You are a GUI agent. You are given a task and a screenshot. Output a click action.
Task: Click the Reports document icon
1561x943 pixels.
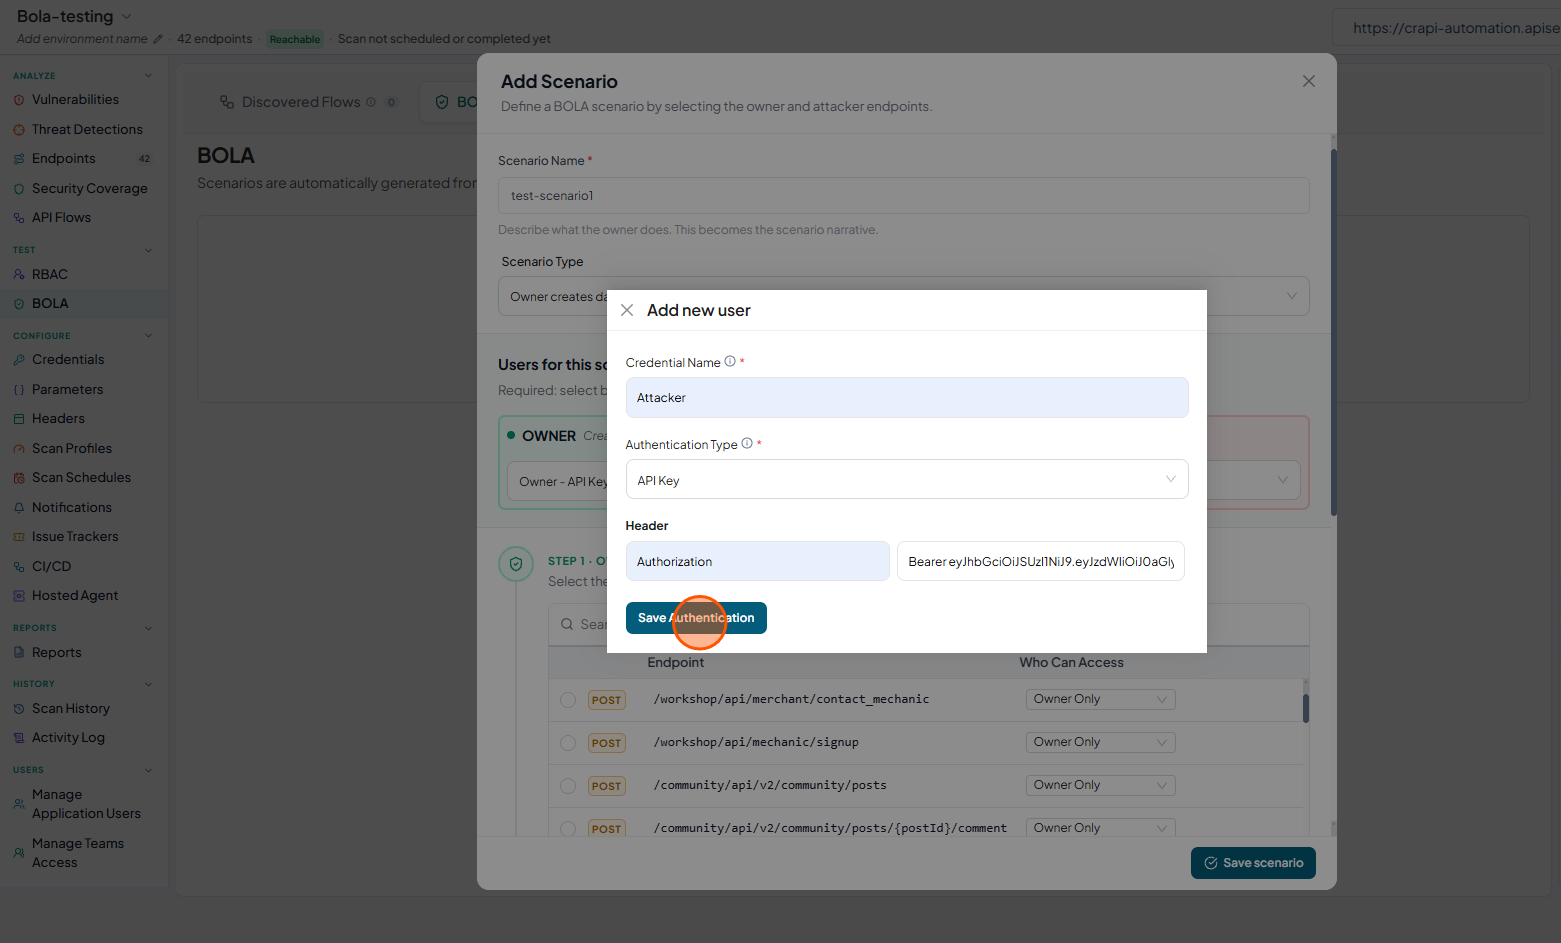(x=19, y=653)
